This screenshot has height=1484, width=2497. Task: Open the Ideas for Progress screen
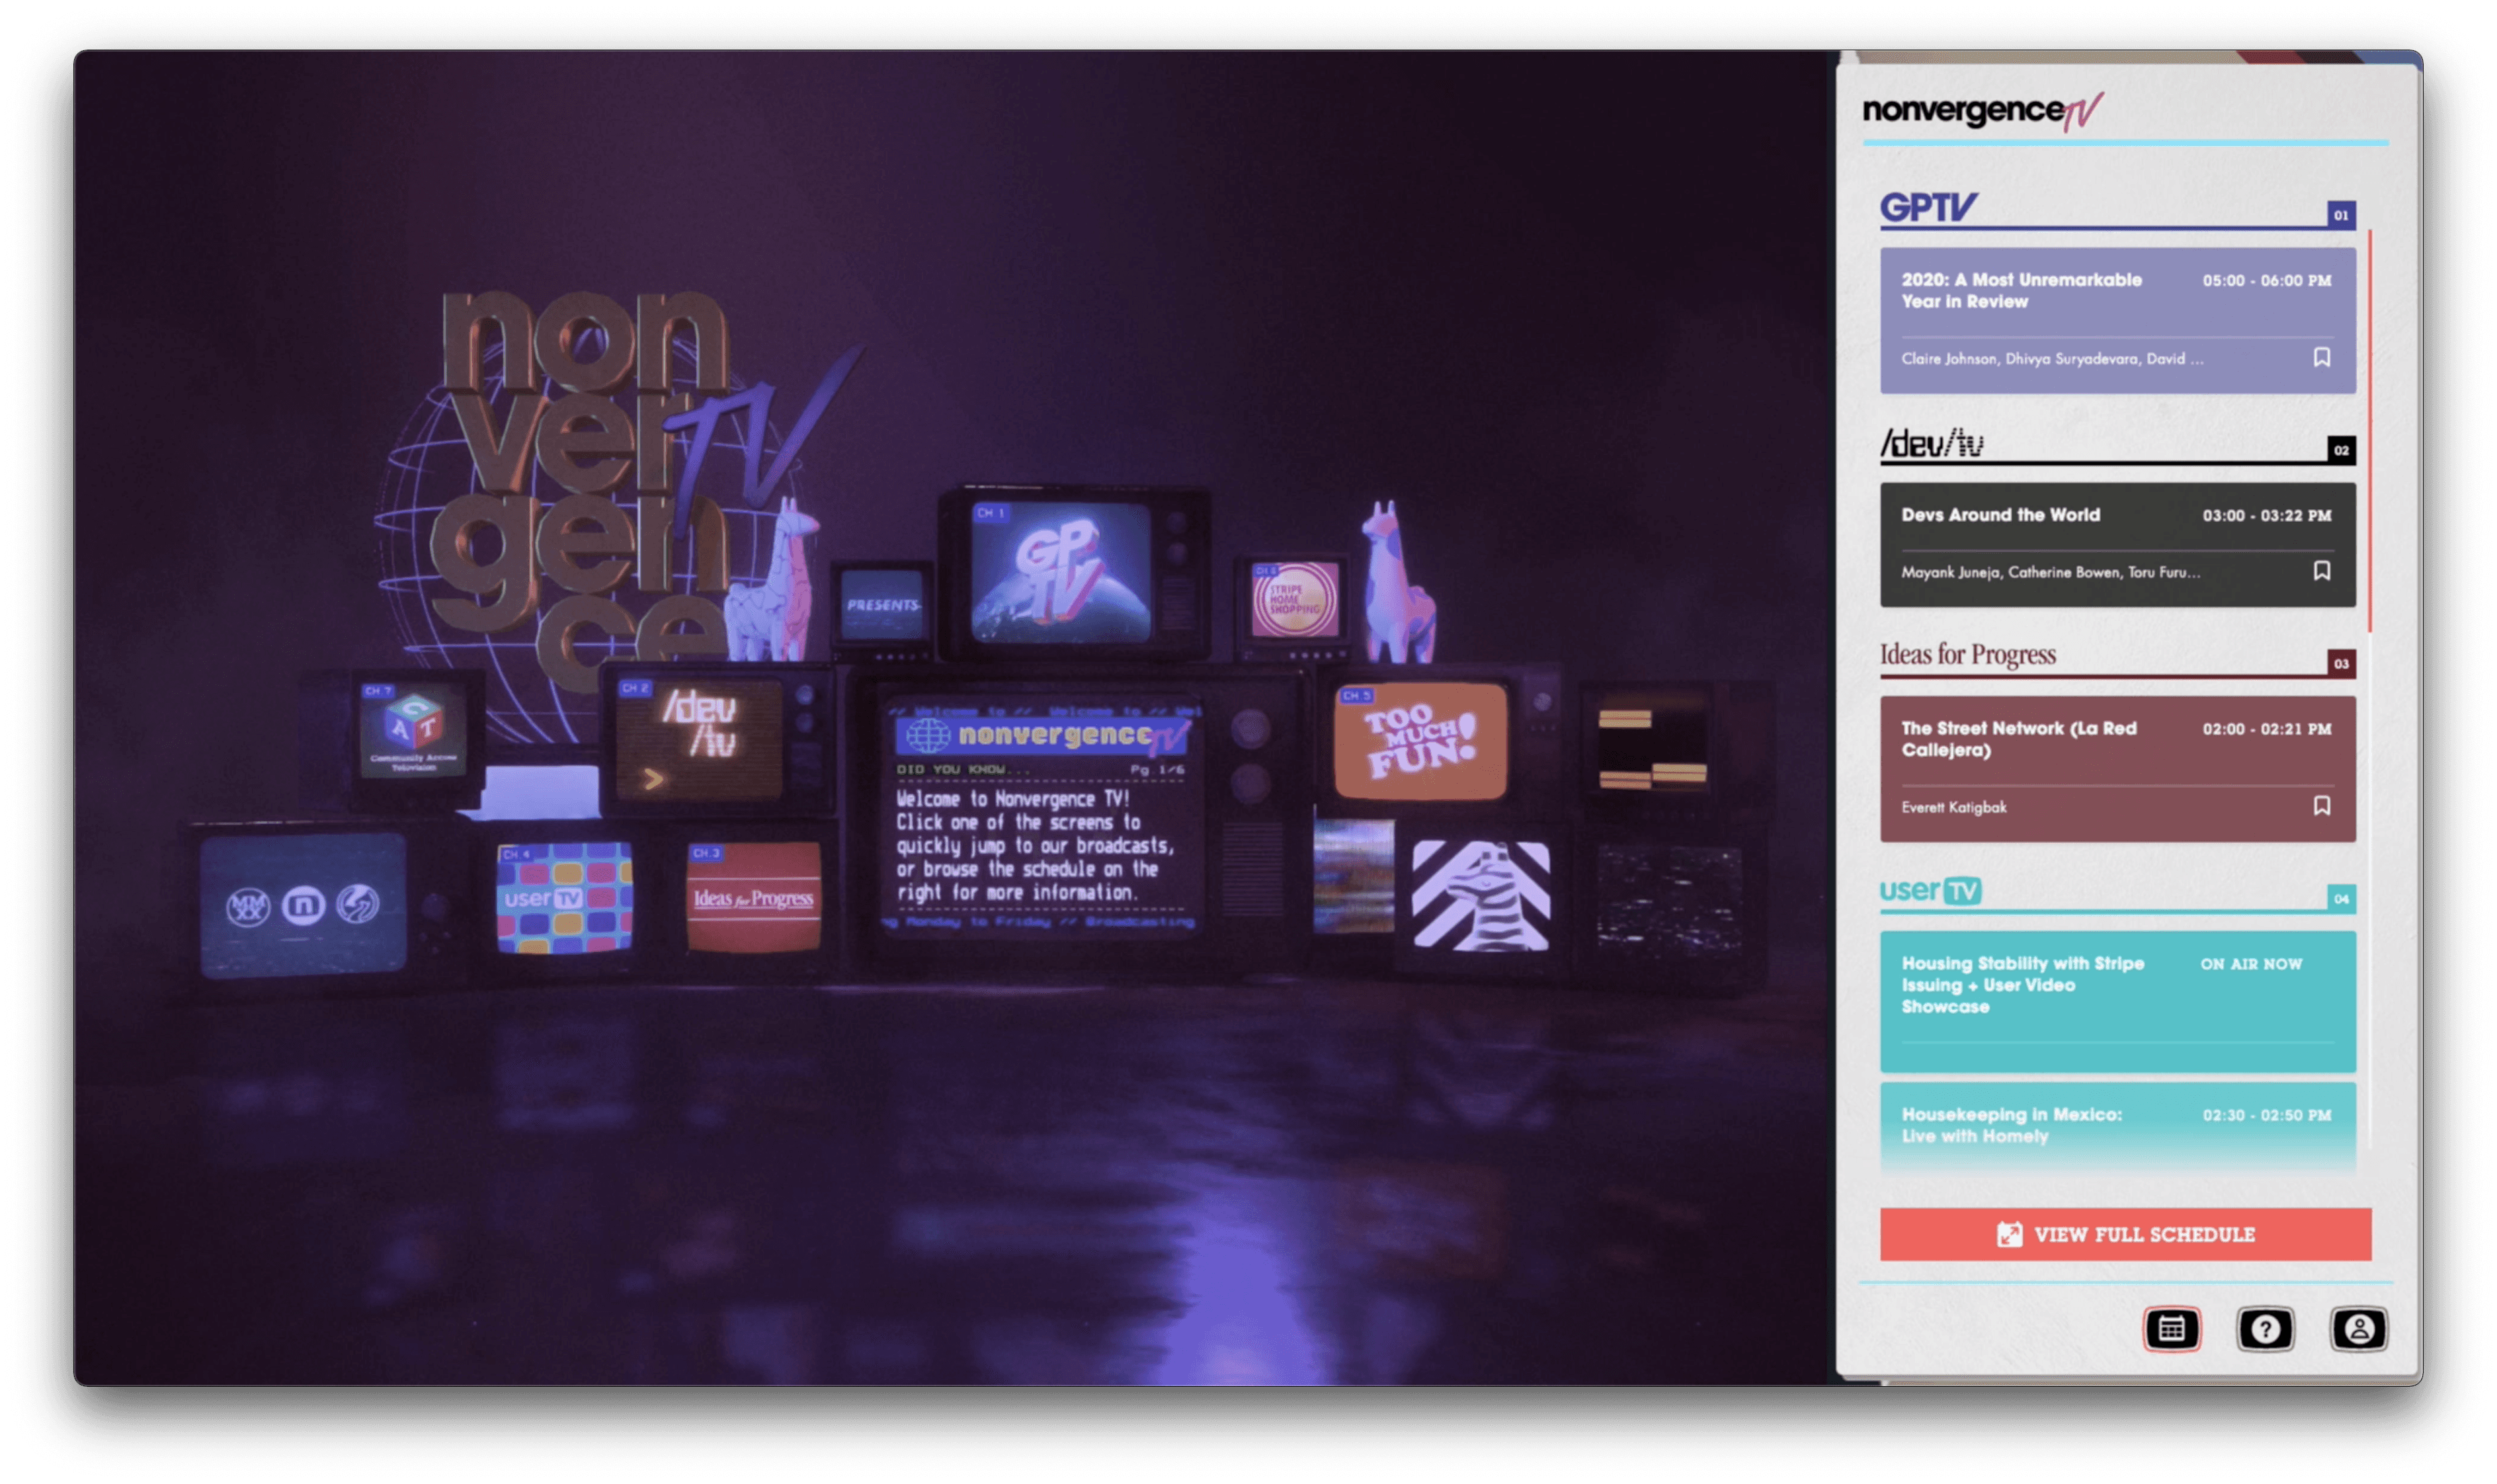click(753, 897)
